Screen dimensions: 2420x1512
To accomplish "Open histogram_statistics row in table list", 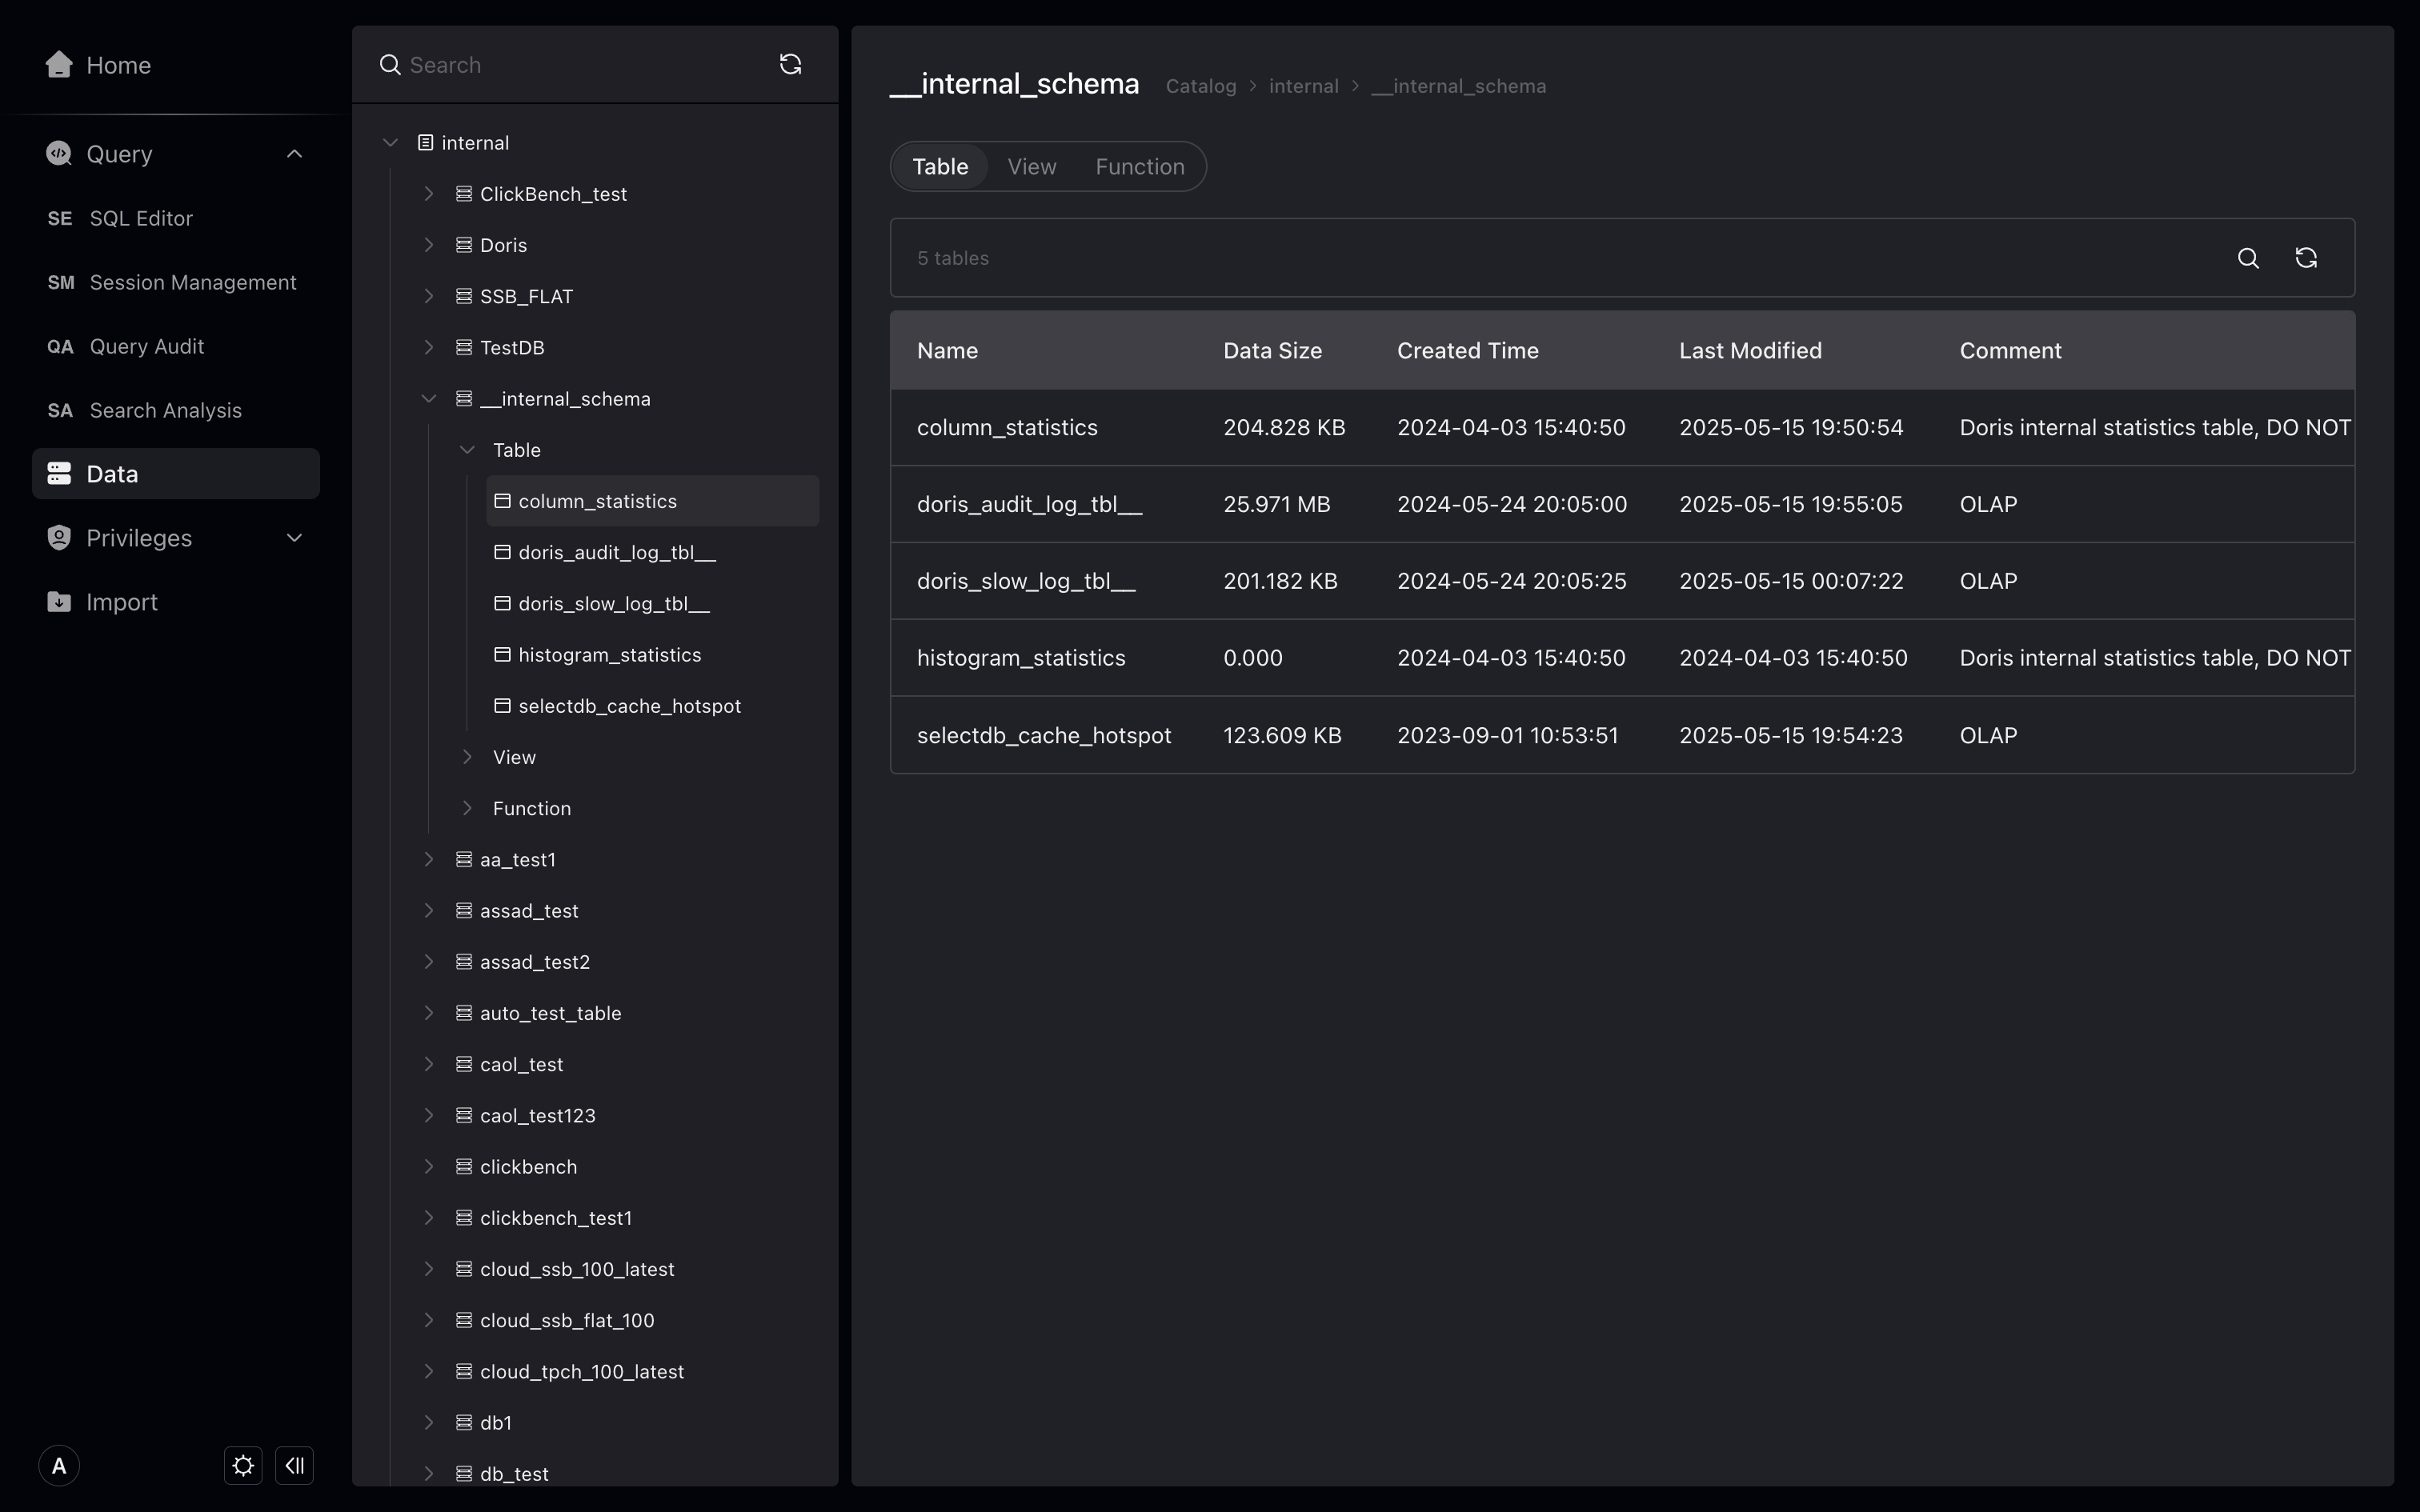I will pyautogui.click(x=1622, y=658).
